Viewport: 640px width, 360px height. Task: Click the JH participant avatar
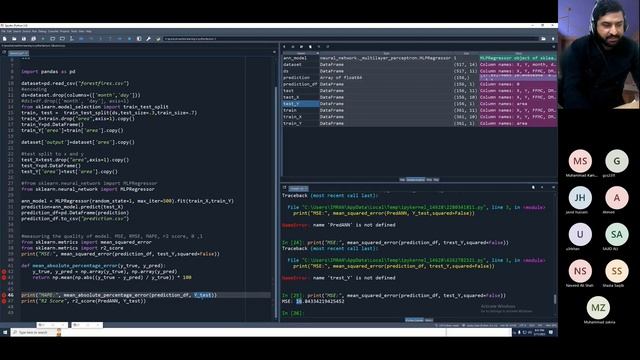coord(580,198)
